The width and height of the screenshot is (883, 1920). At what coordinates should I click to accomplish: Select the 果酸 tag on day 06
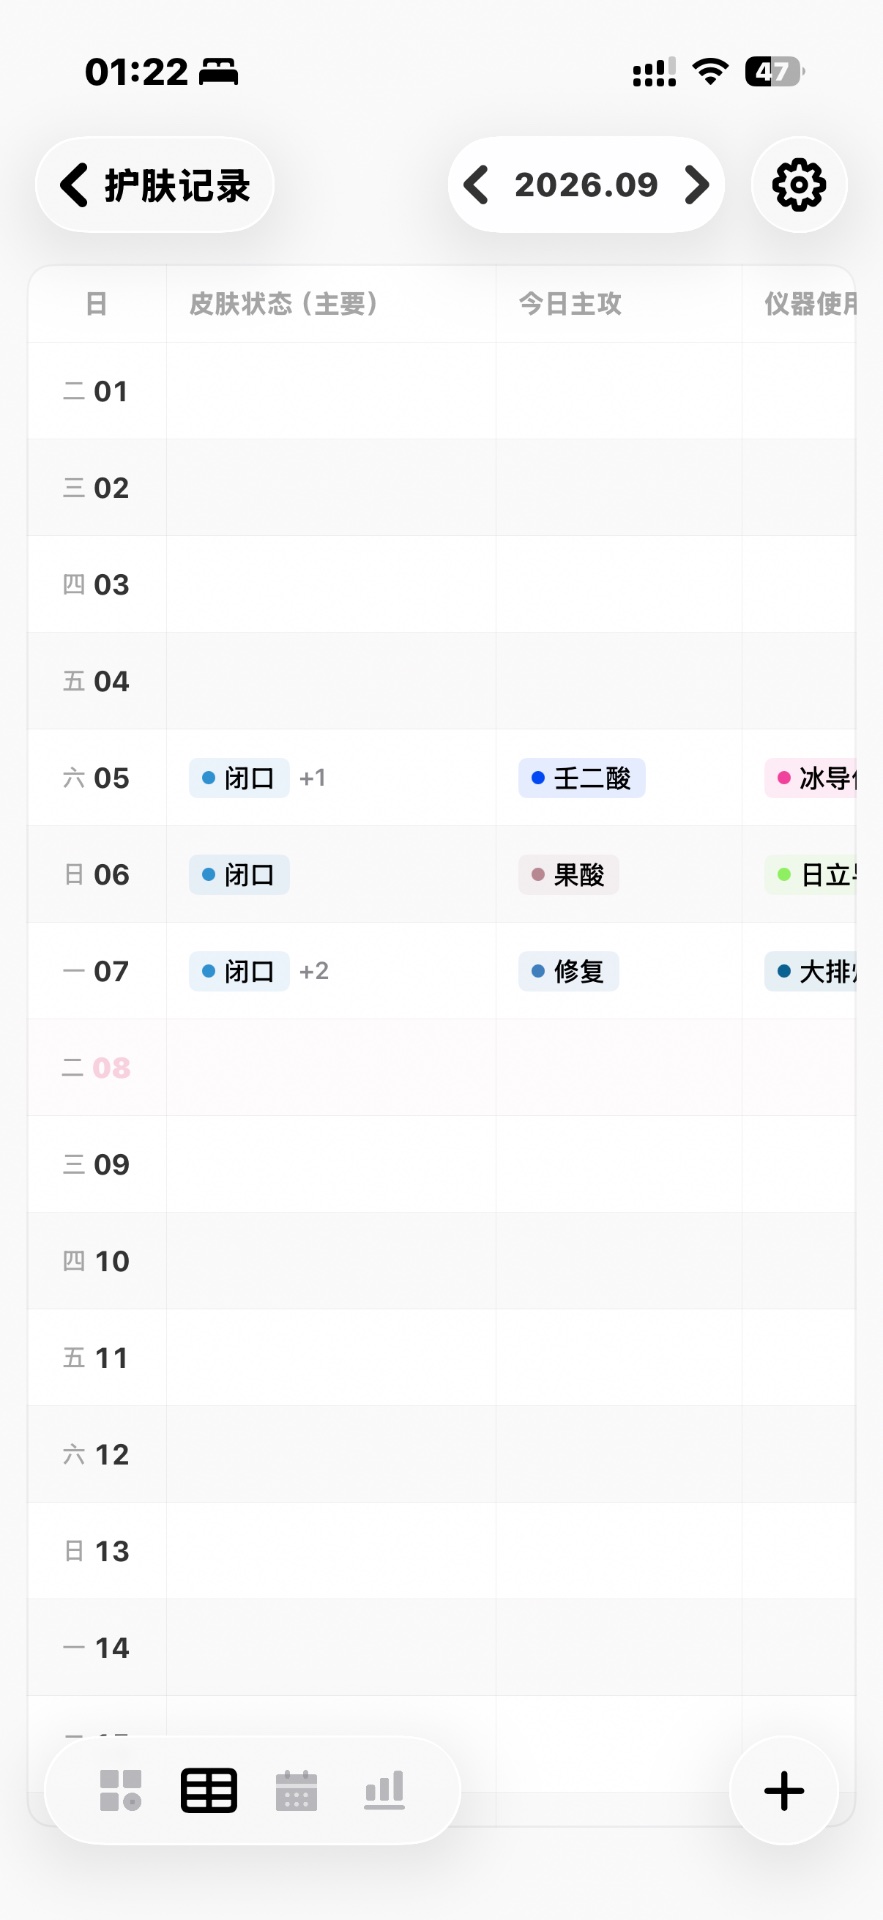(568, 875)
